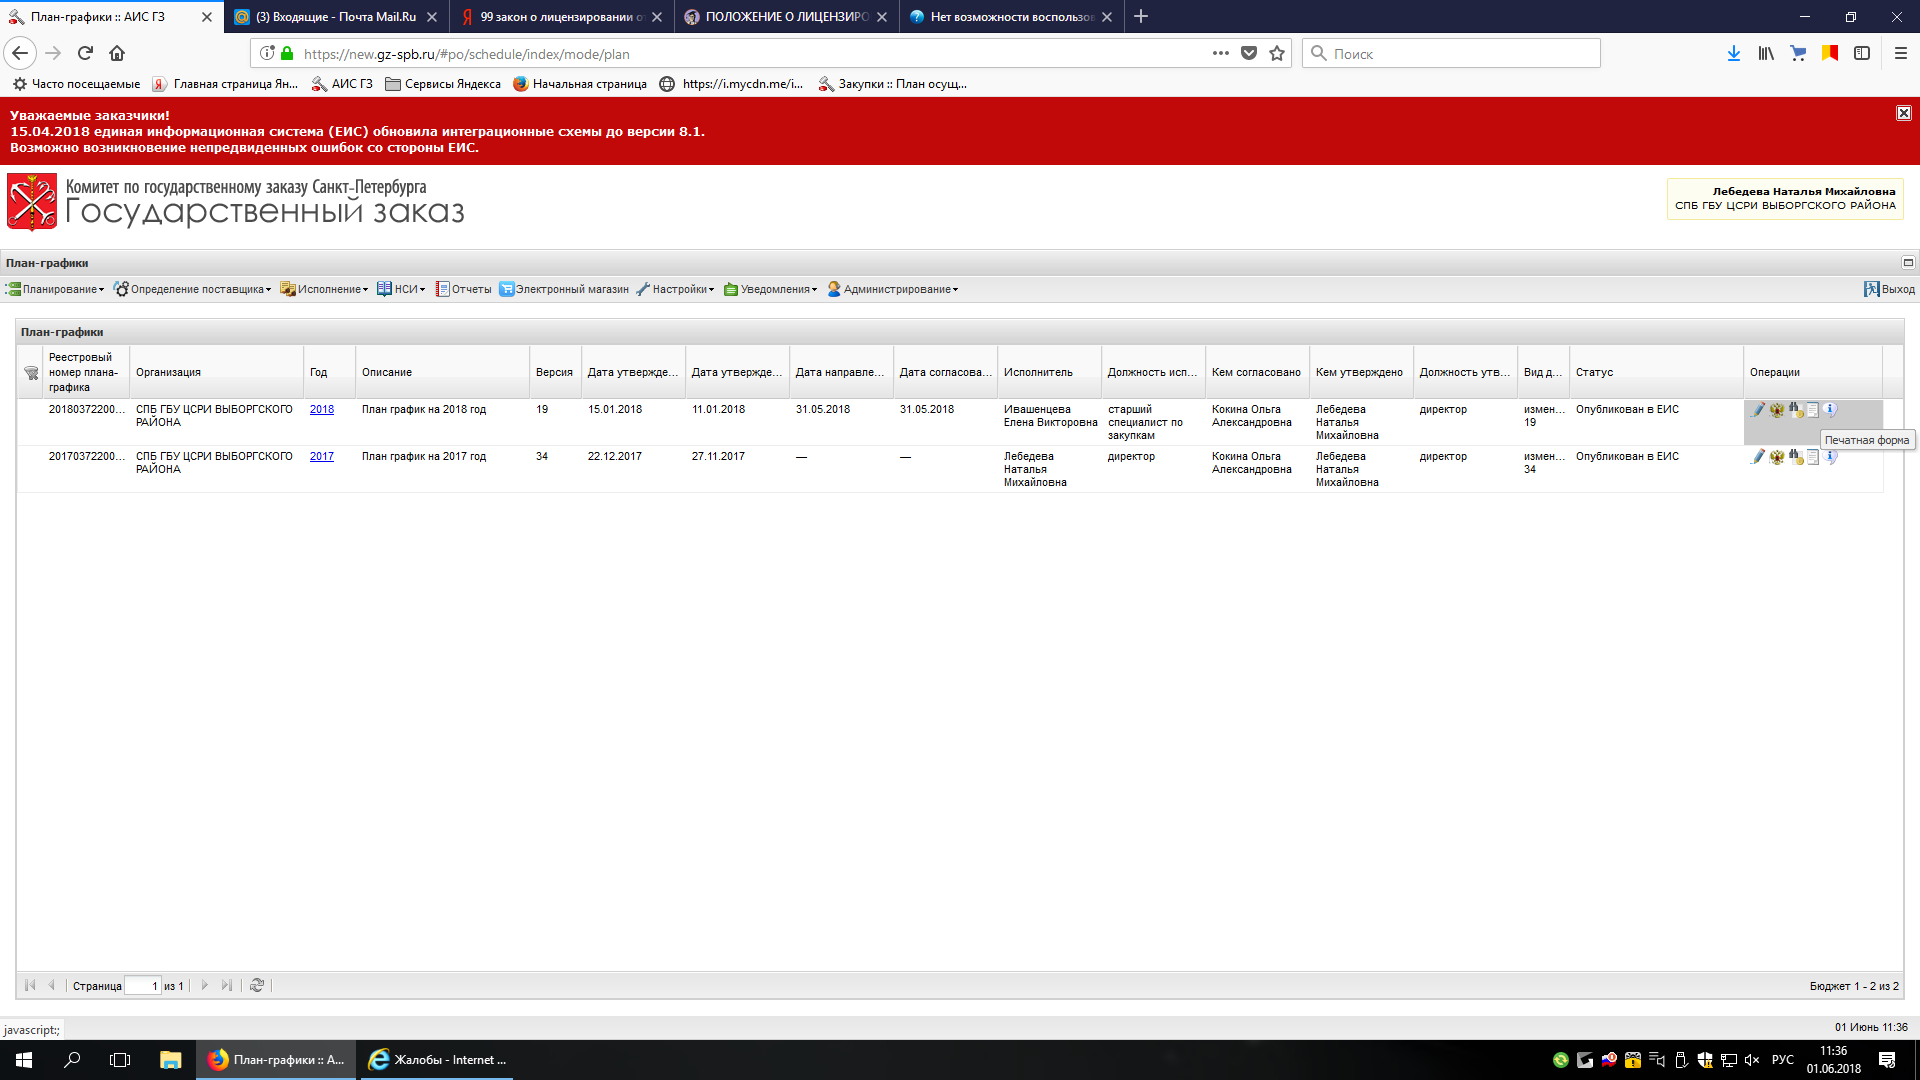Click the info bubble icon in the 2018 row
The width and height of the screenshot is (1920, 1080).
pos(1830,409)
